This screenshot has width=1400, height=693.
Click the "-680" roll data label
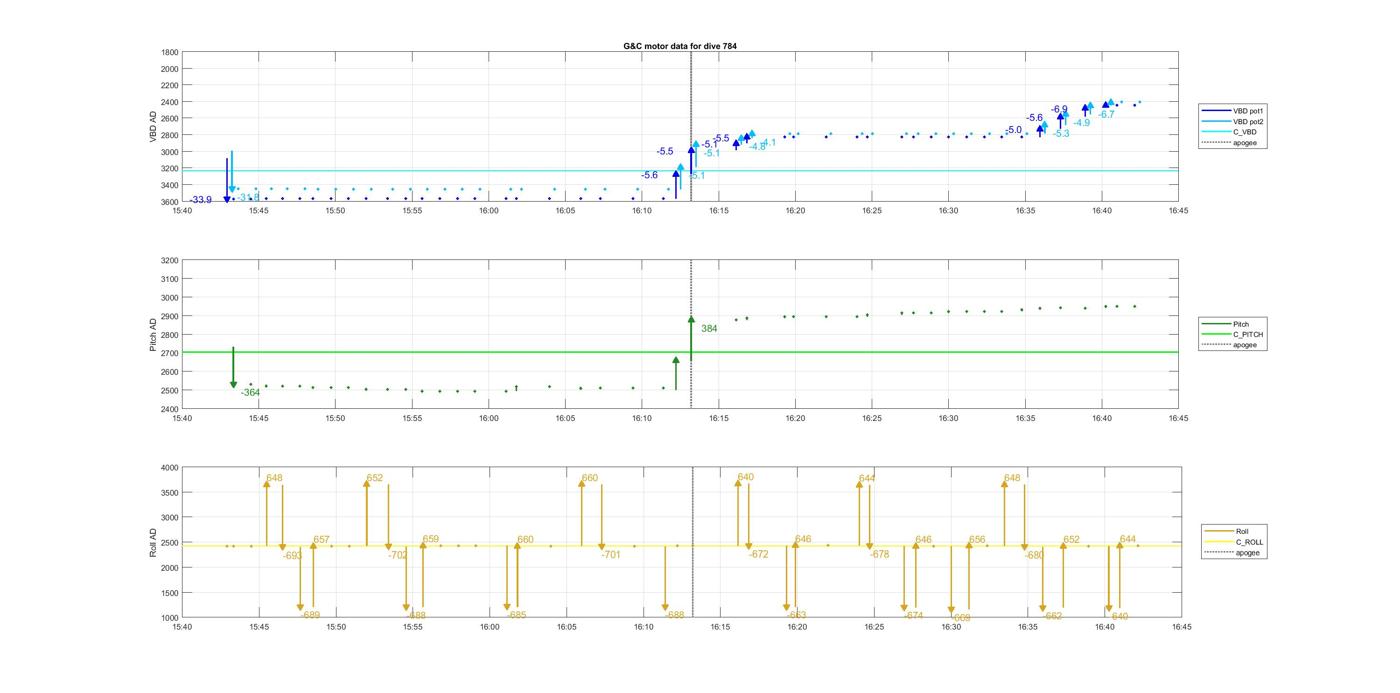[1034, 555]
